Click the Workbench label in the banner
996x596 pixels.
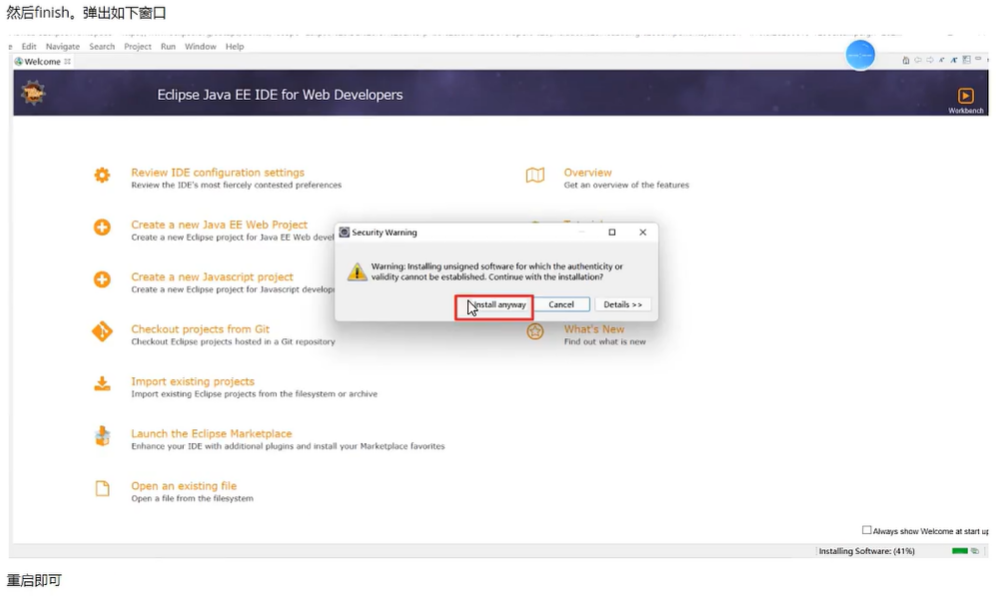[966, 111]
